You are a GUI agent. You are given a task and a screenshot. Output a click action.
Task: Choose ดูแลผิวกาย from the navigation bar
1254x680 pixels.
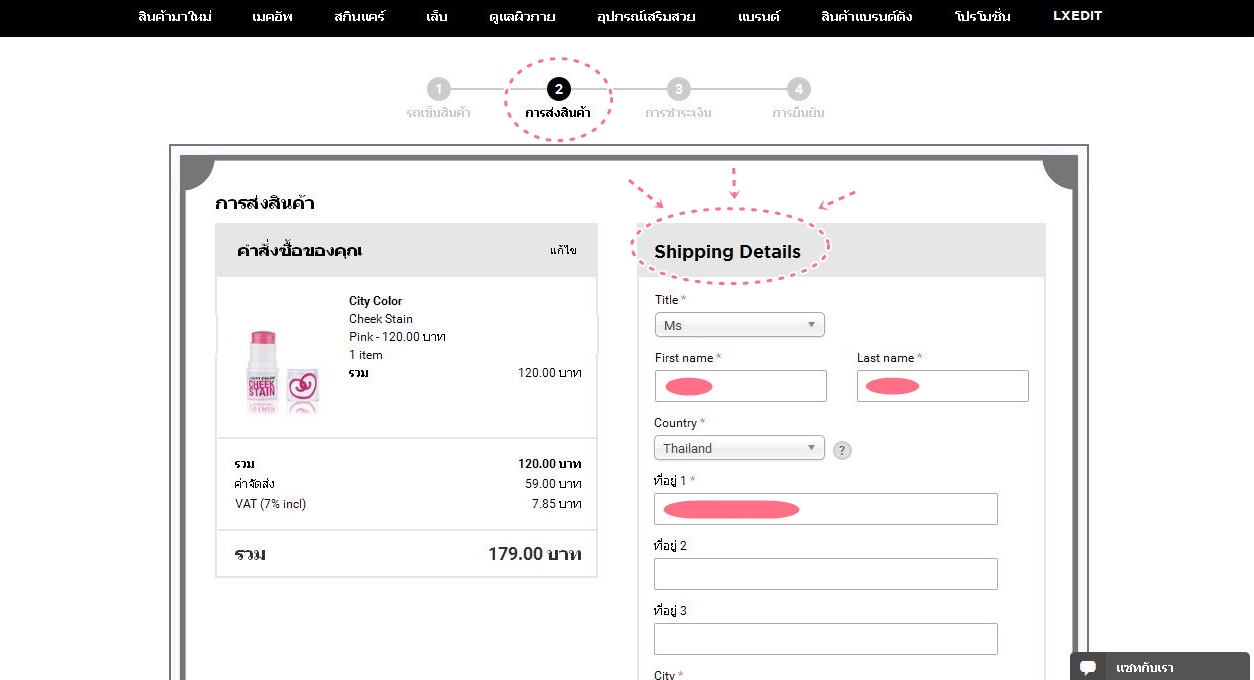(x=522, y=17)
